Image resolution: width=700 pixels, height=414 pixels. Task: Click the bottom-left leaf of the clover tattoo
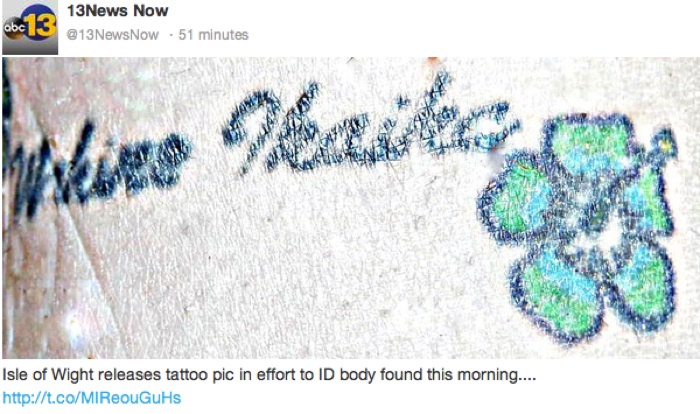pos(556,293)
